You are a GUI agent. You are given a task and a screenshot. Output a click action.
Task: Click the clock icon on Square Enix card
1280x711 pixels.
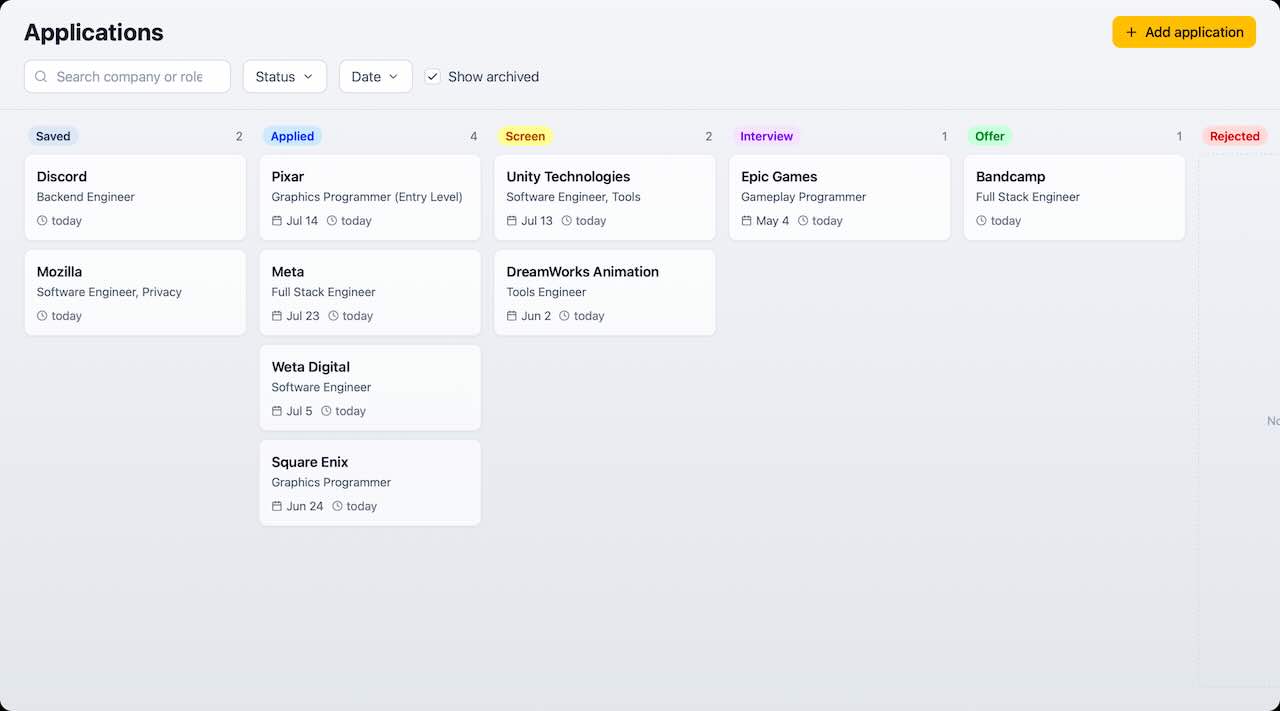click(337, 506)
